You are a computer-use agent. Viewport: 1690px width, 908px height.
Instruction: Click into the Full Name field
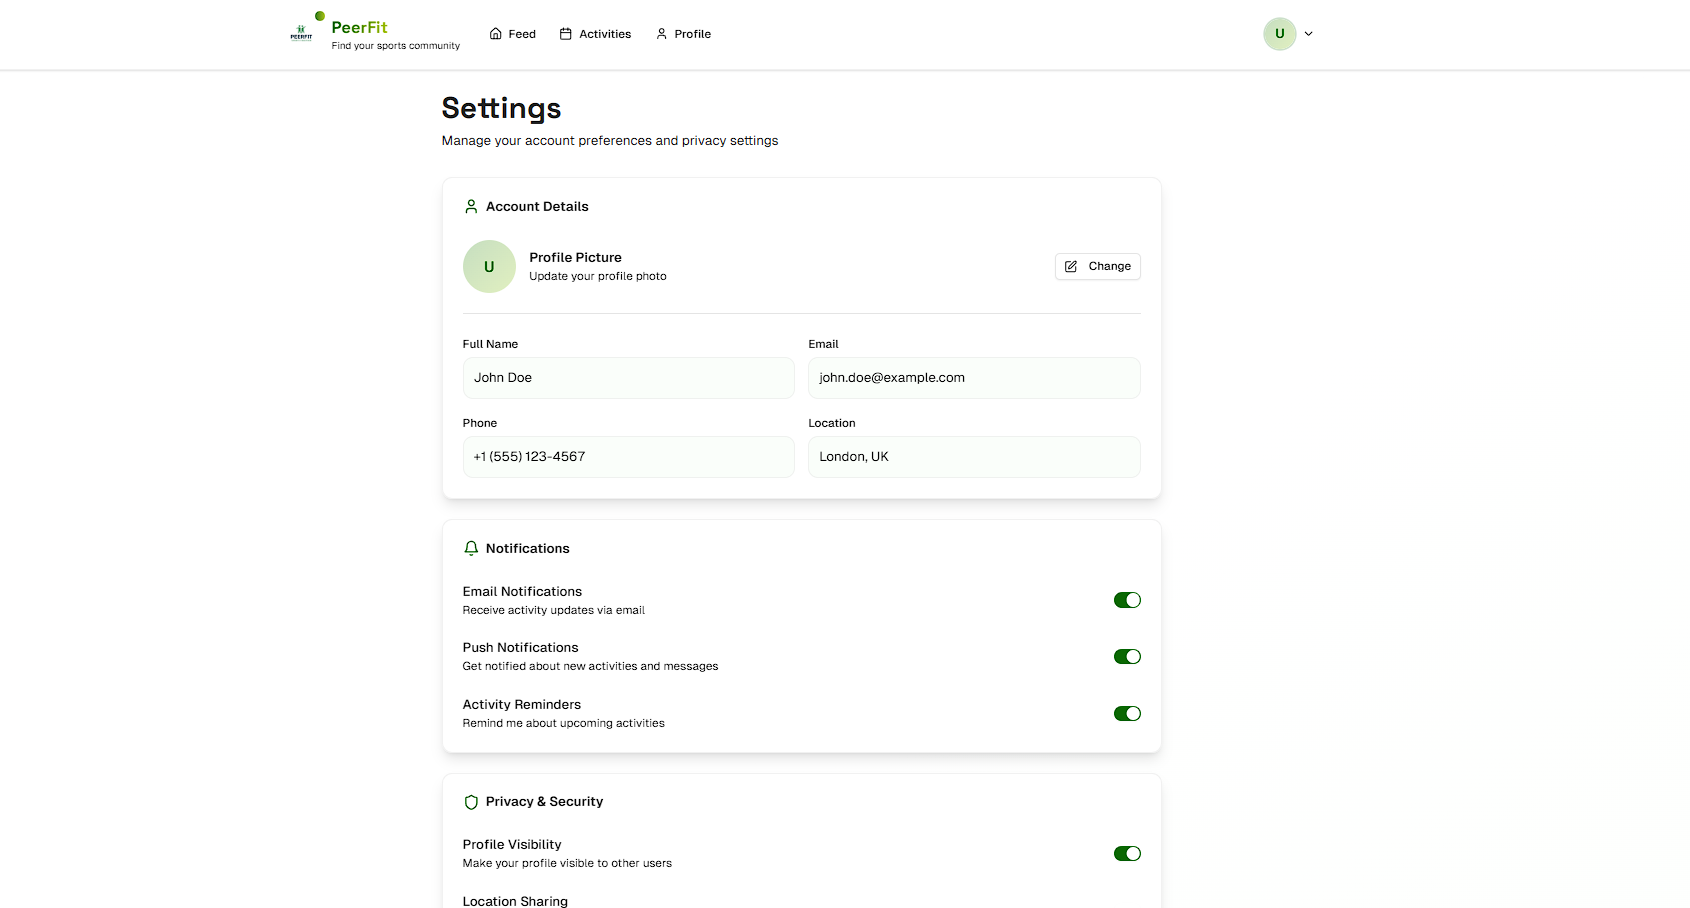[628, 378]
